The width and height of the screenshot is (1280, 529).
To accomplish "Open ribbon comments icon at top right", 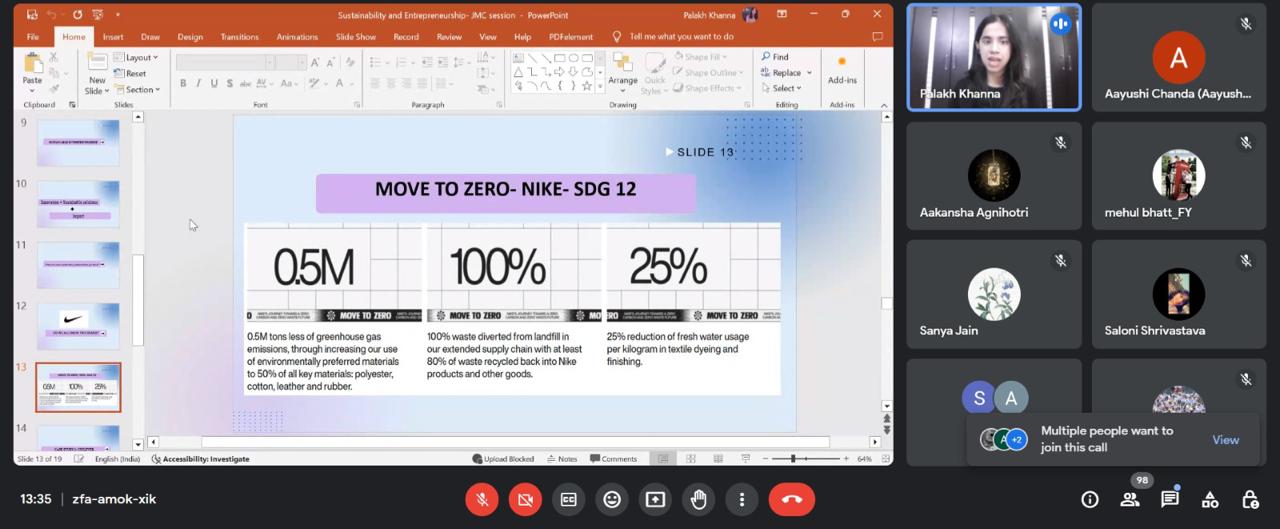I will click(877, 37).
